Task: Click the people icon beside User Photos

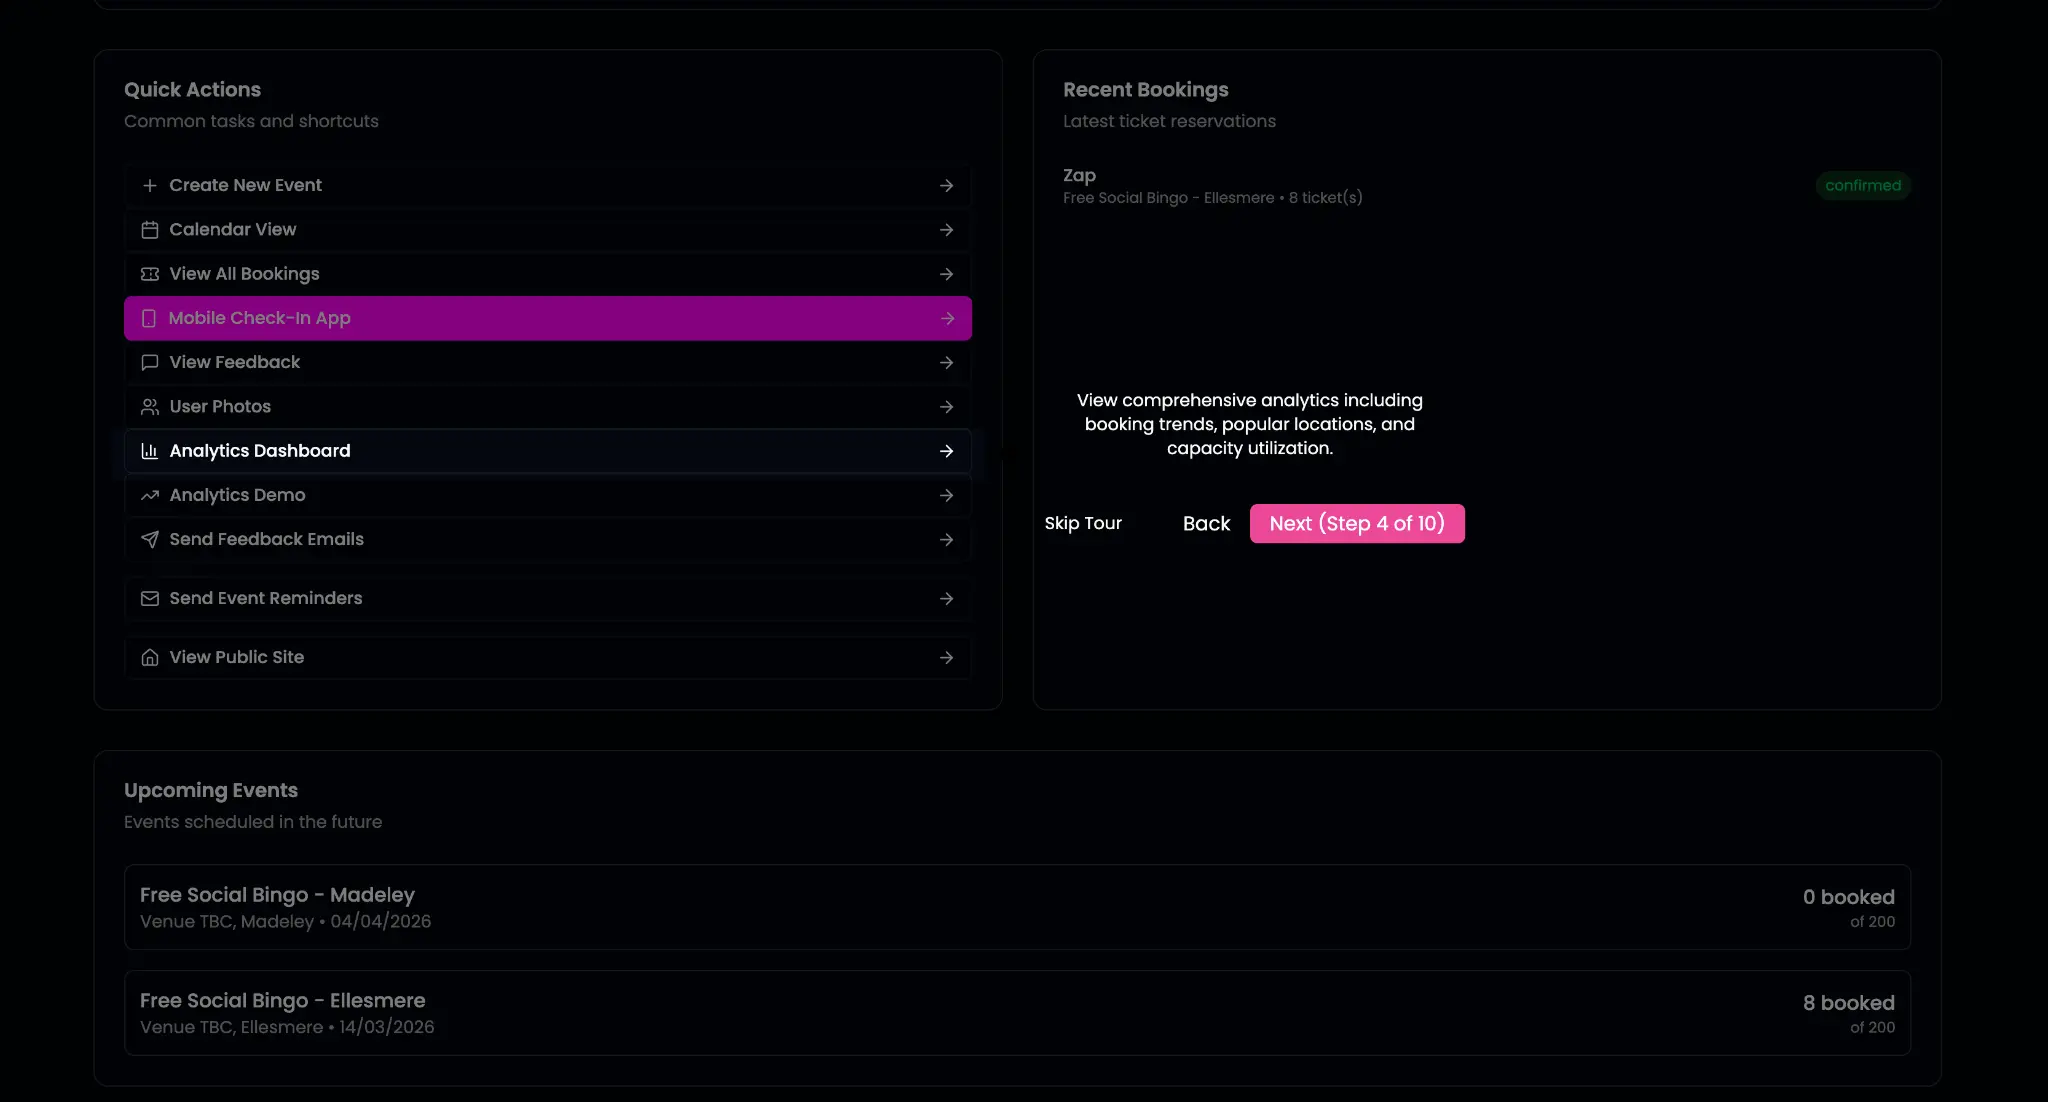Action: pos(150,407)
